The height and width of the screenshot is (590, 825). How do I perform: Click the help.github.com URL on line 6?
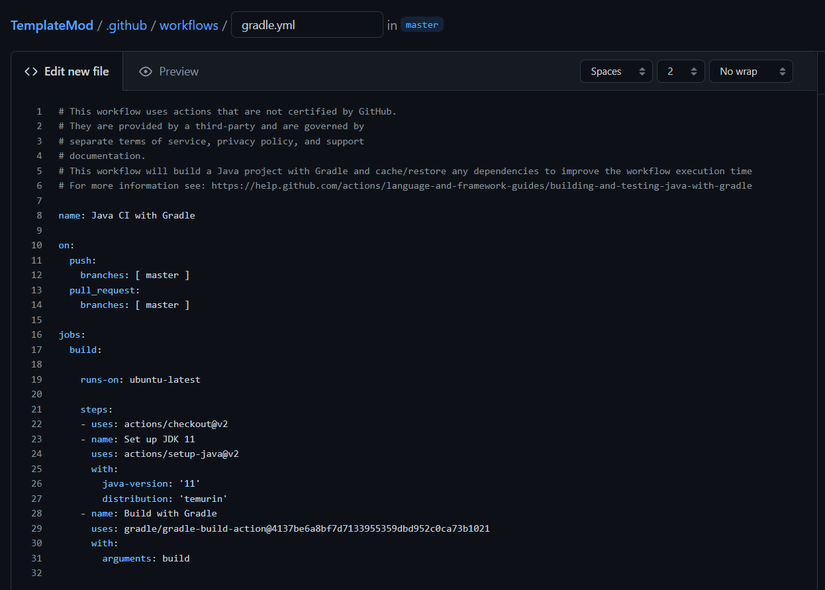pos(481,186)
